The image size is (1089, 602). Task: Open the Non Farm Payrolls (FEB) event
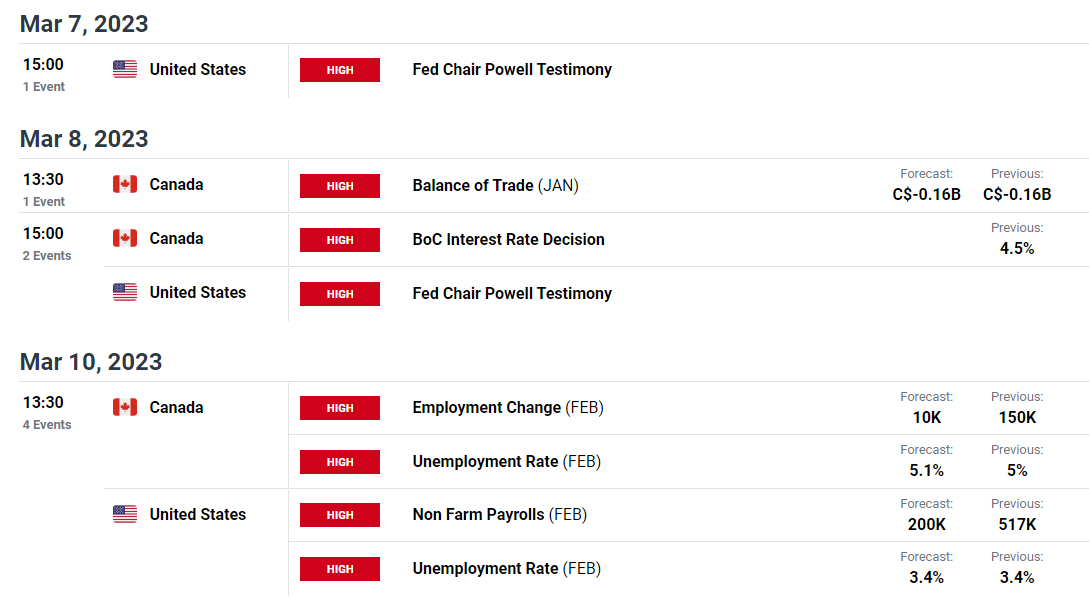pyautogui.click(x=499, y=515)
